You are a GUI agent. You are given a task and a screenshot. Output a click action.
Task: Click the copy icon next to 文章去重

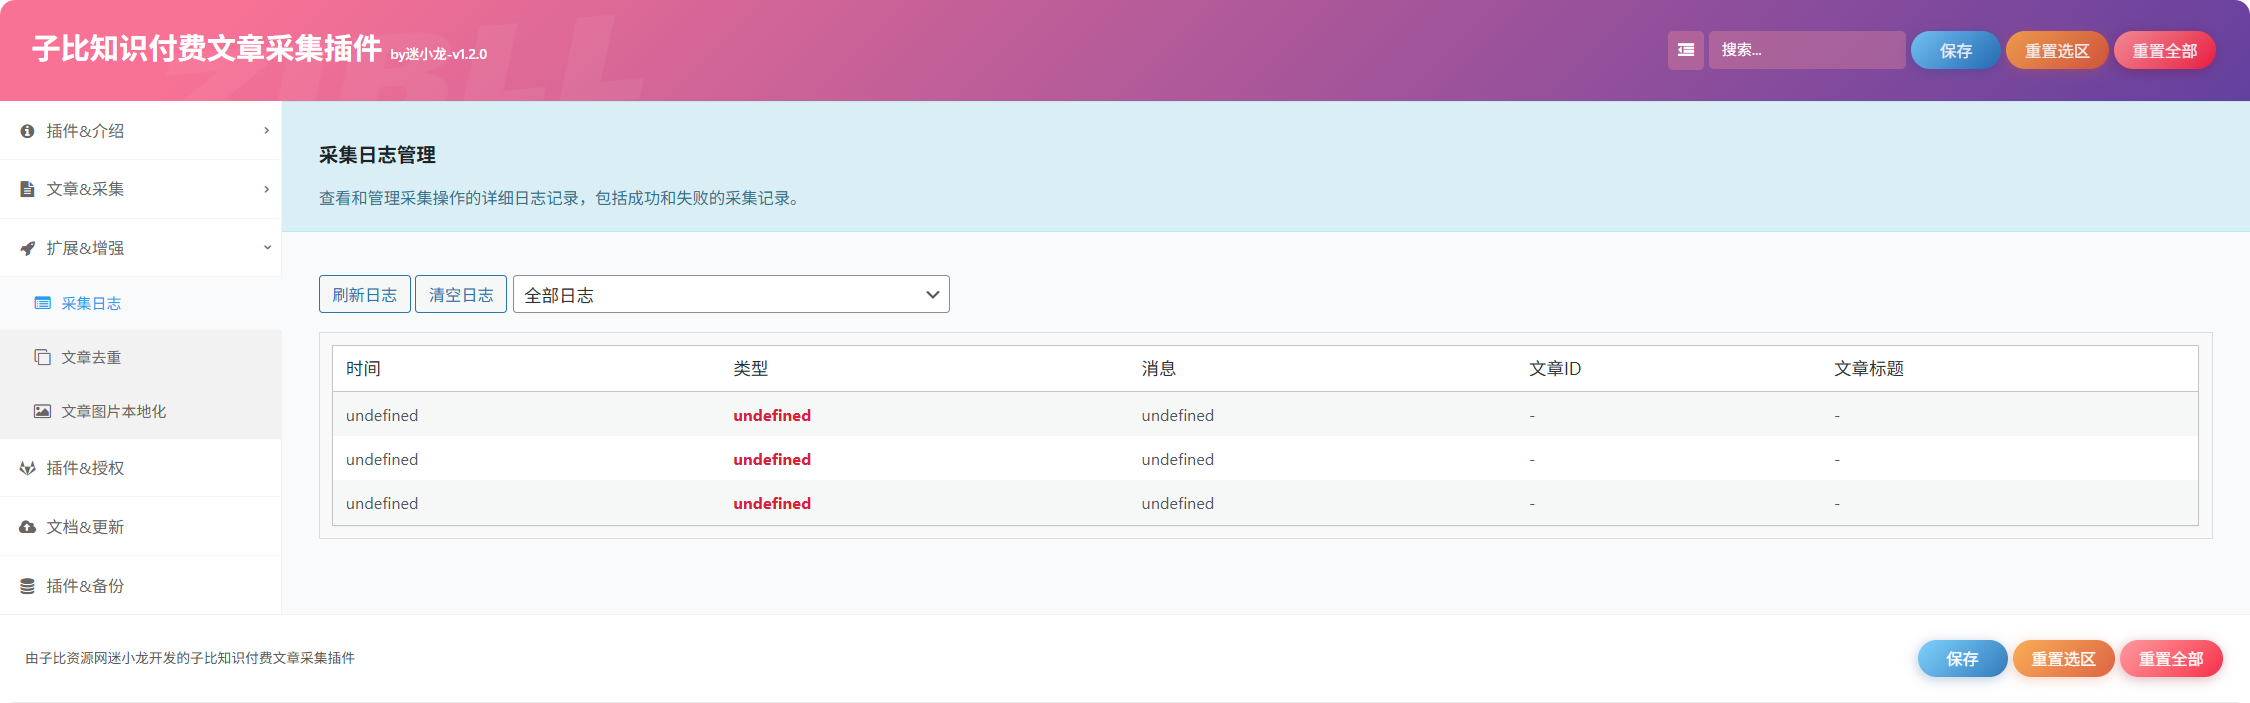click(42, 357)
